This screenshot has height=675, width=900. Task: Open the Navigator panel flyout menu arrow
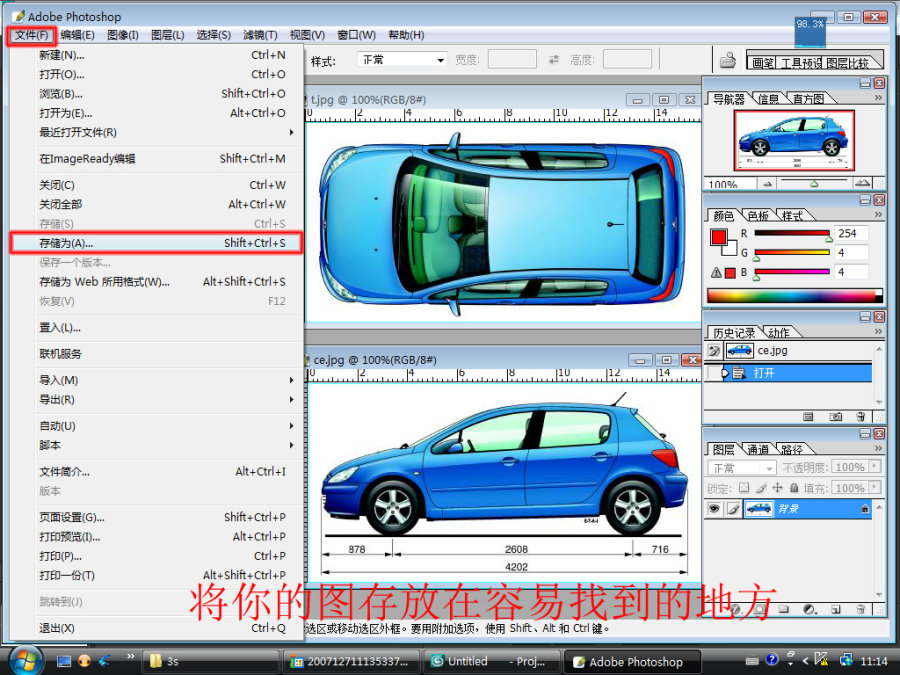click(x=878, y=98)
